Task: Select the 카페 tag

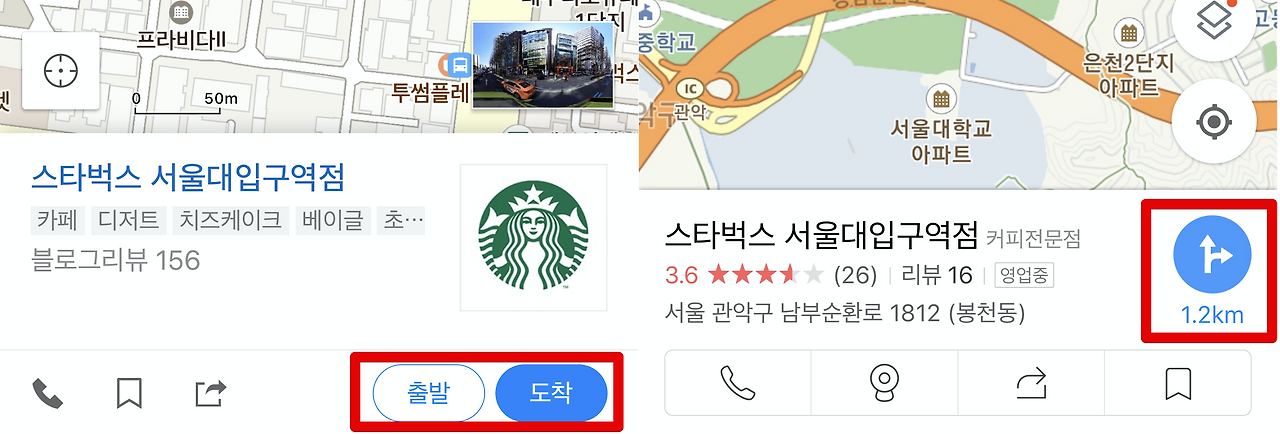Action: 59,220
